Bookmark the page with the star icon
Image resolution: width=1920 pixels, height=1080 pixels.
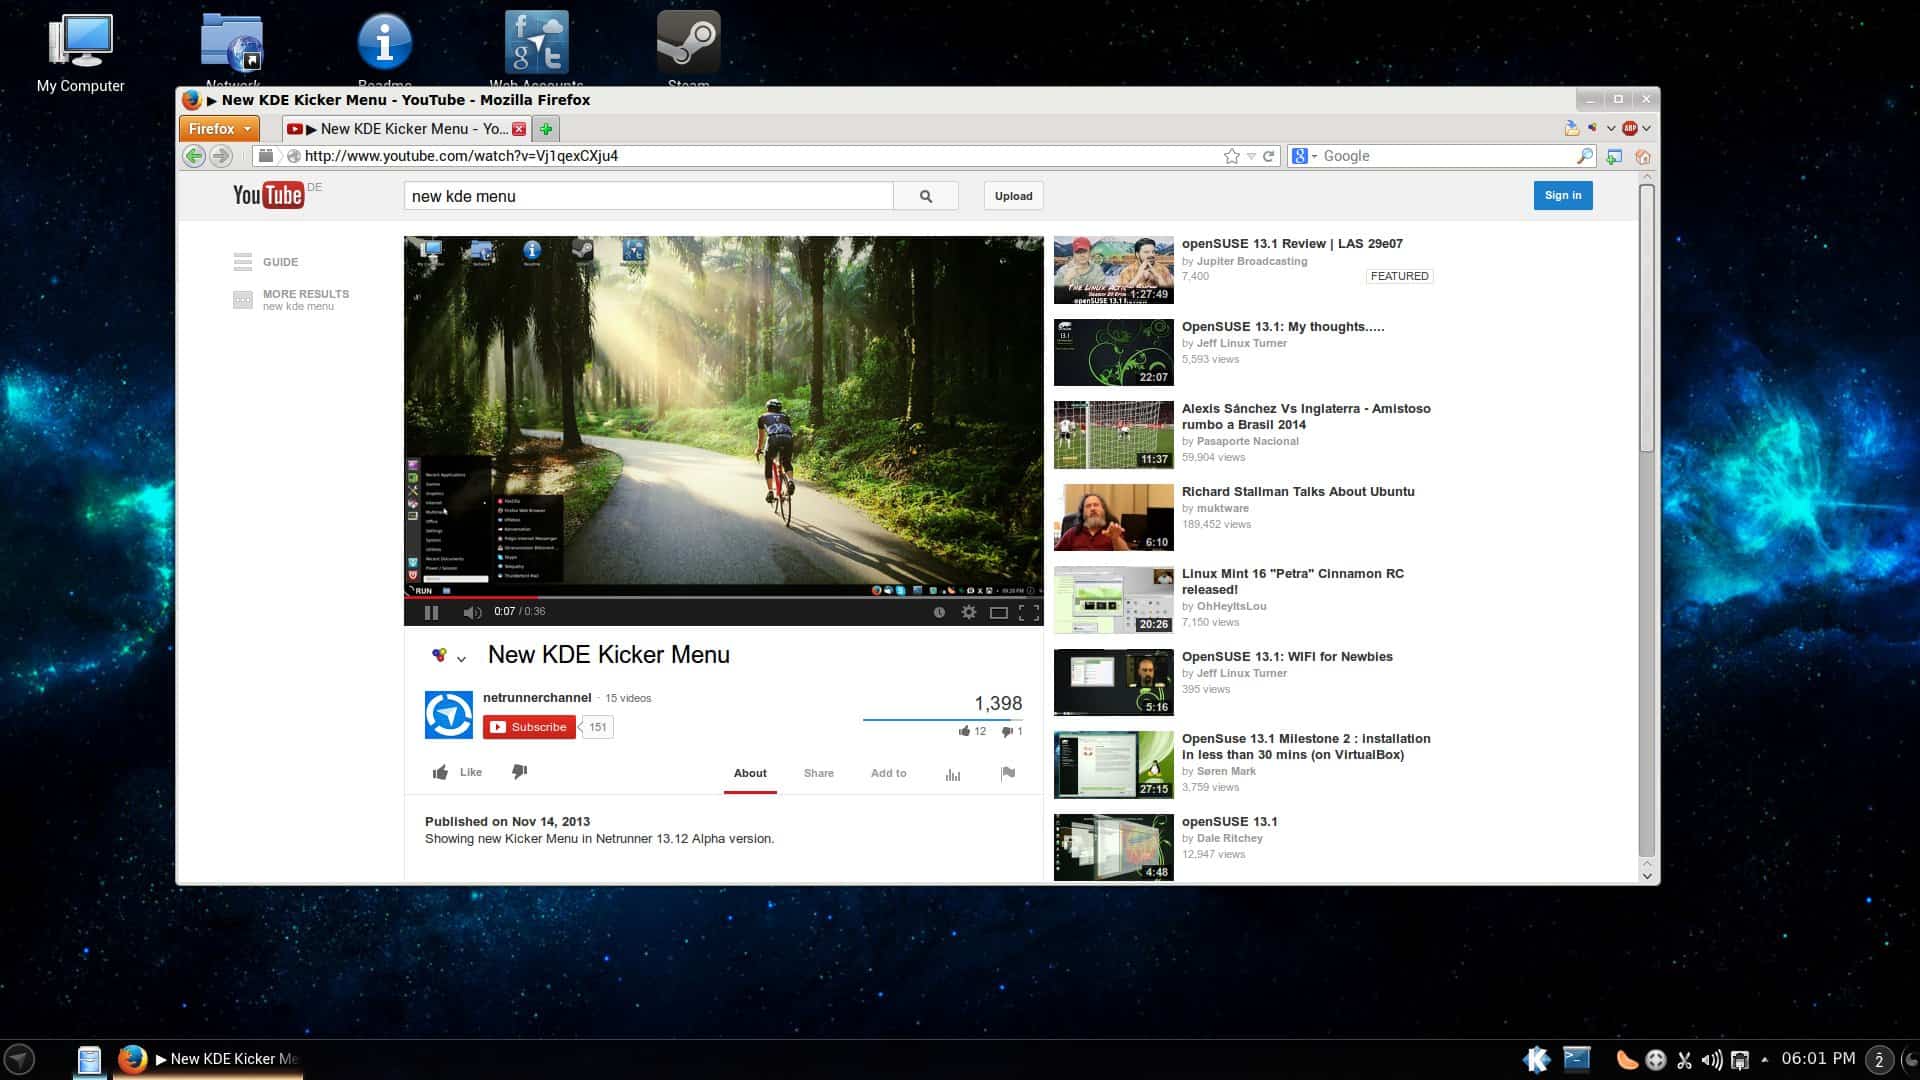[x=1232, y=156]
